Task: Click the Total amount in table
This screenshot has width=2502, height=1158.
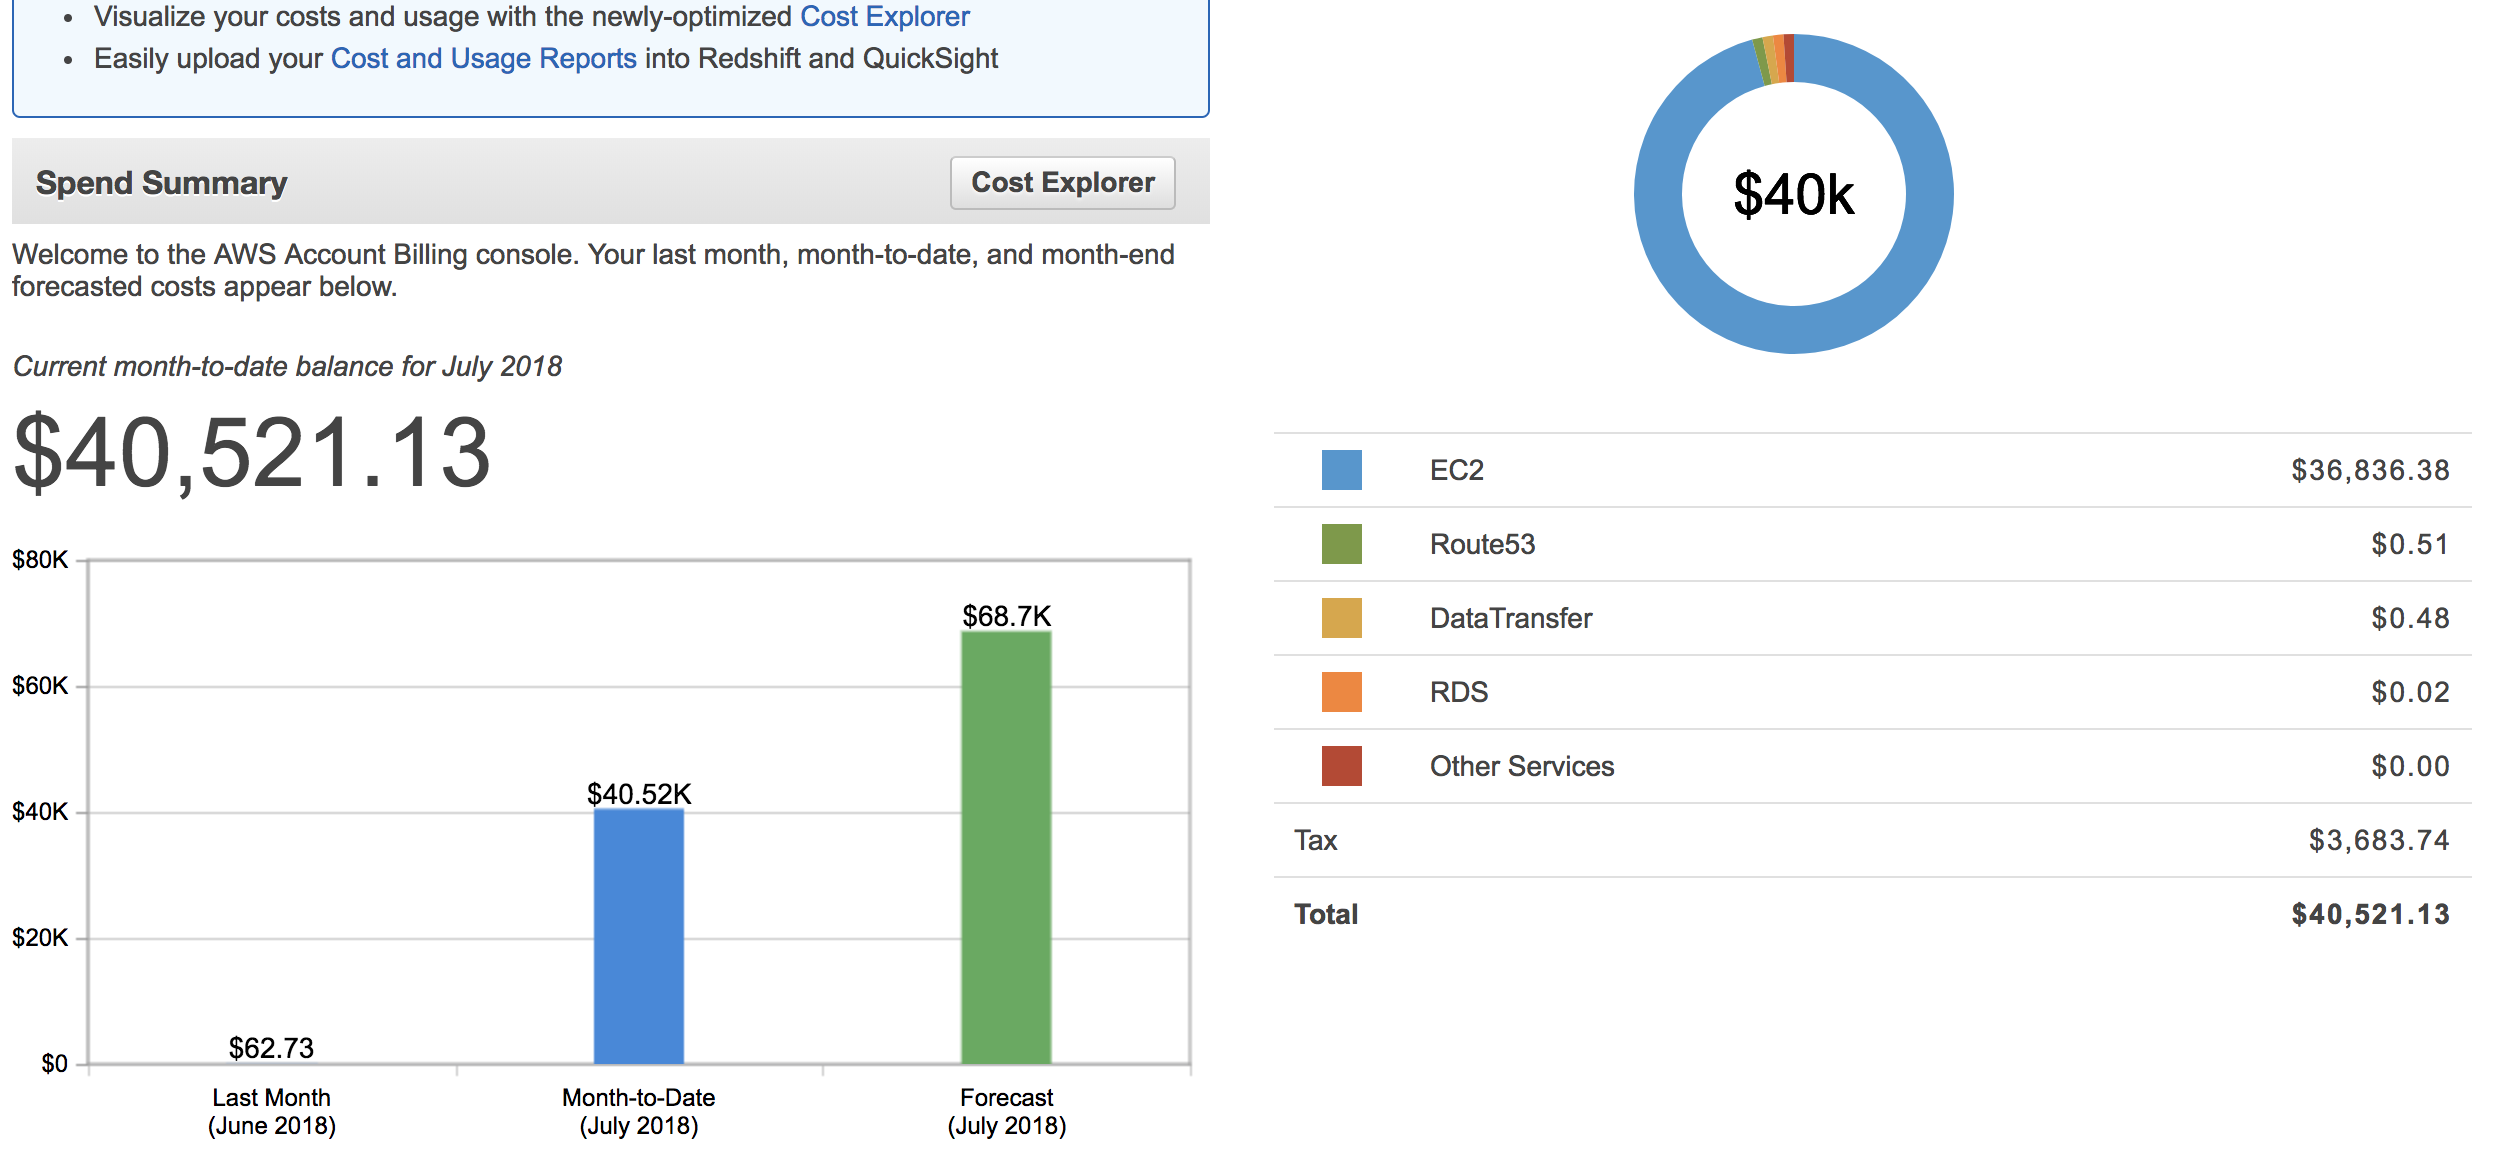Action: (x=2370, y=914)
